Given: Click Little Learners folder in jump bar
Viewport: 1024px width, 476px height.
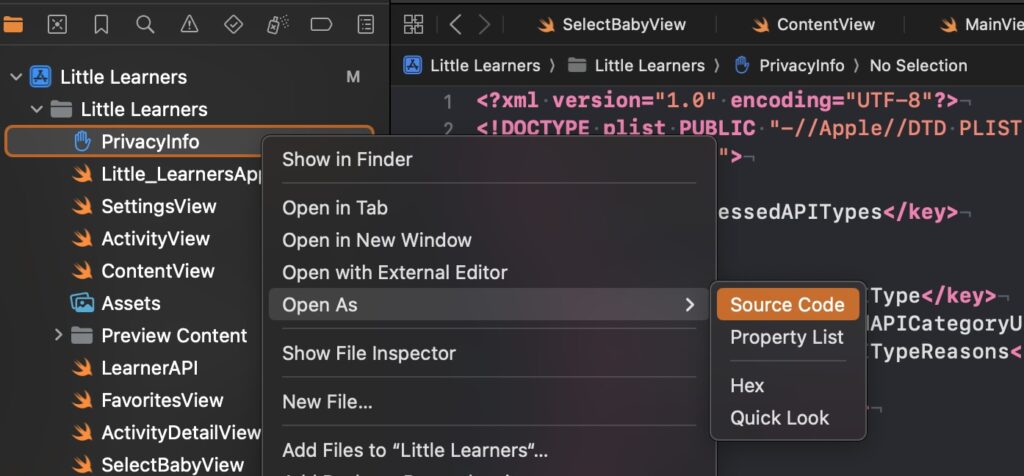Looking at the screenshot, I should [636, 65].
